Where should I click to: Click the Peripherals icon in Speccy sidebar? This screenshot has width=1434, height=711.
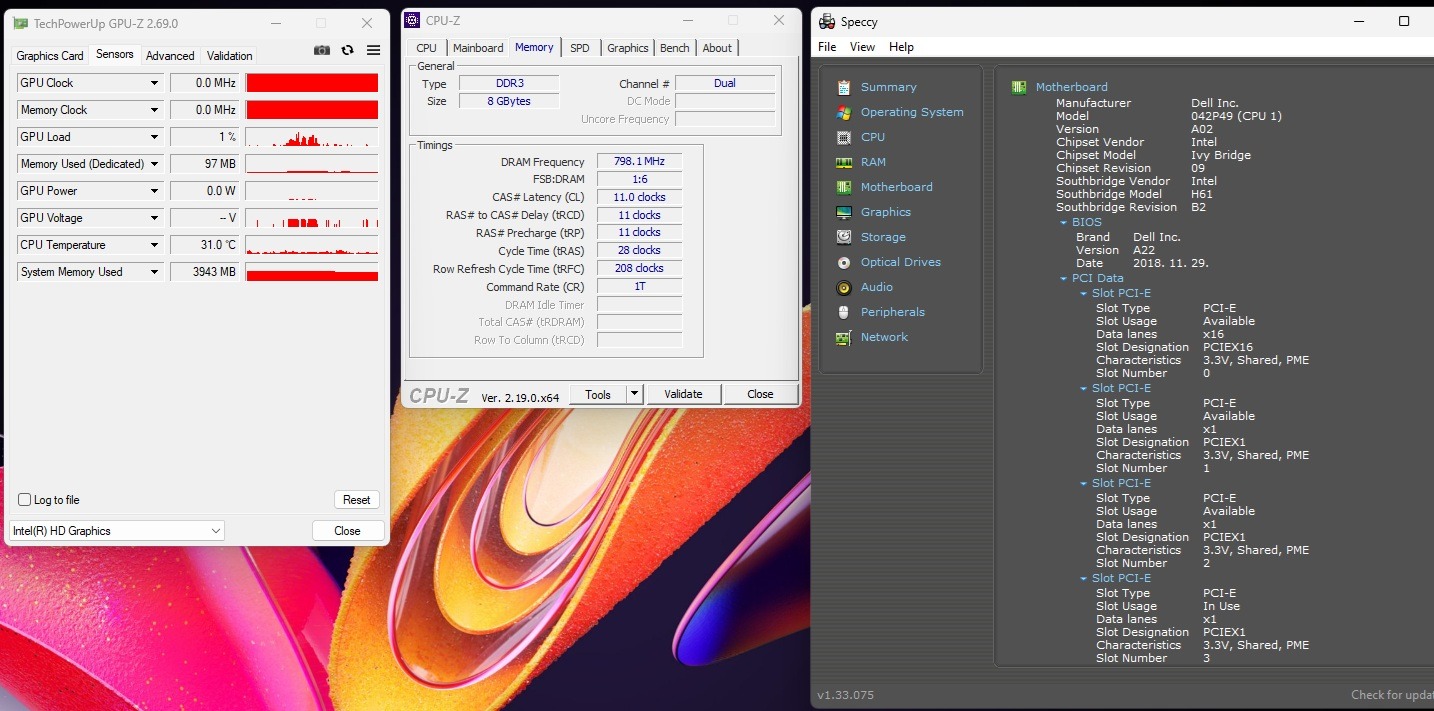point(844,312)
